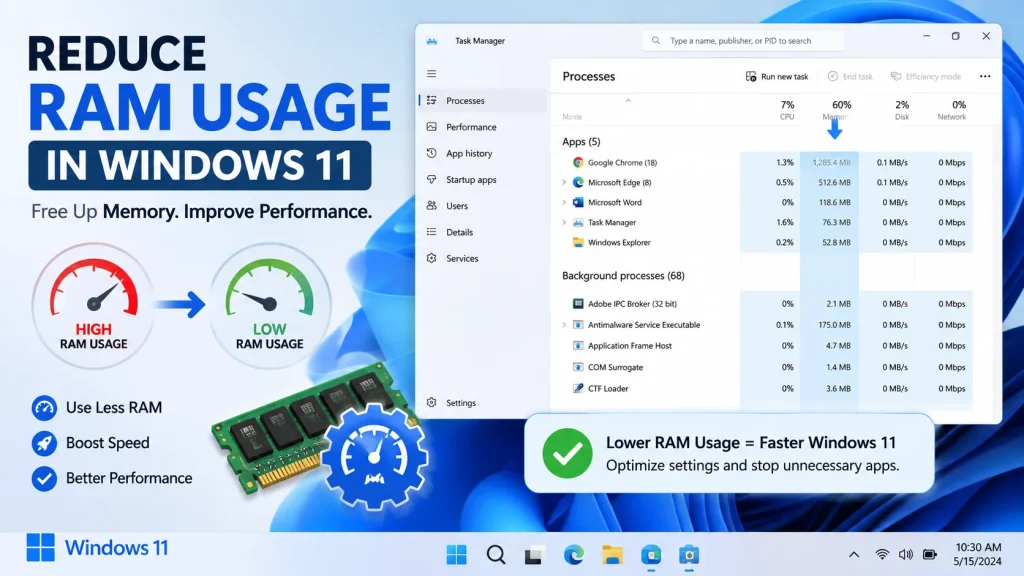
Task: Click the Performance monitor icon
Action: coord(432,127)
